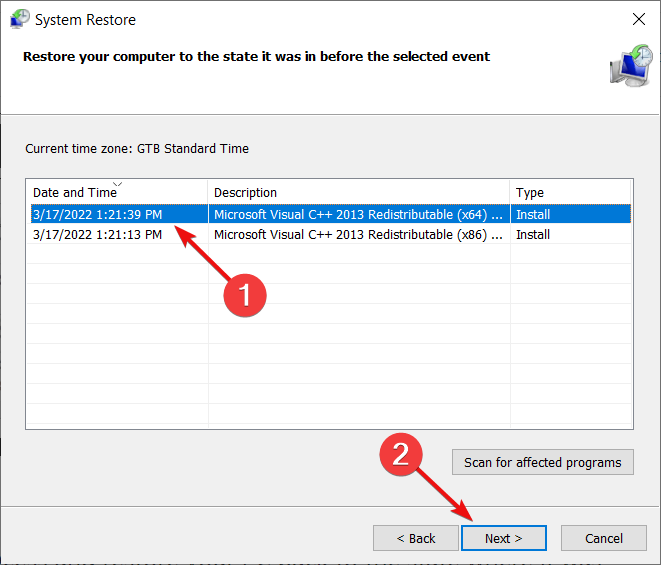The height and width of the screenshot is (565, 661).
Task: Go to the previous step with Back
Action: 416,538
